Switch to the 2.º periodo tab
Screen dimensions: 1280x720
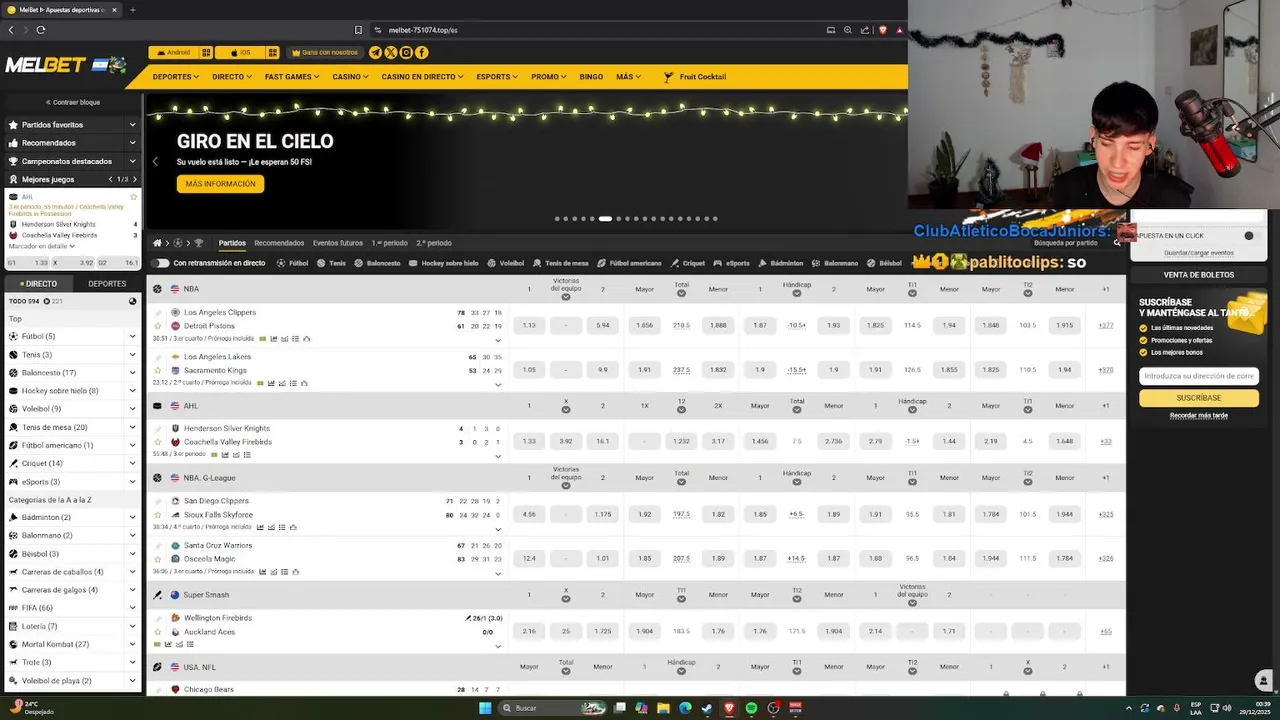(434, 243)
